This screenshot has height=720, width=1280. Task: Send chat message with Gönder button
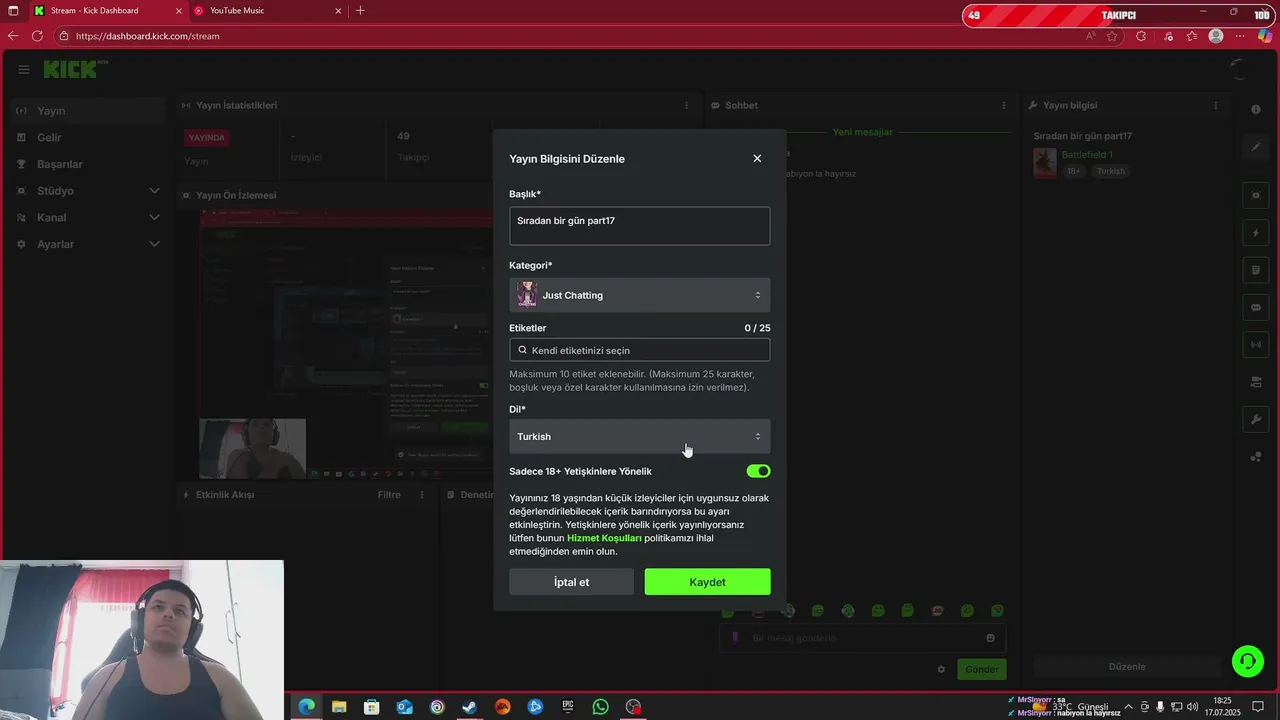click(x=982, y=669)
